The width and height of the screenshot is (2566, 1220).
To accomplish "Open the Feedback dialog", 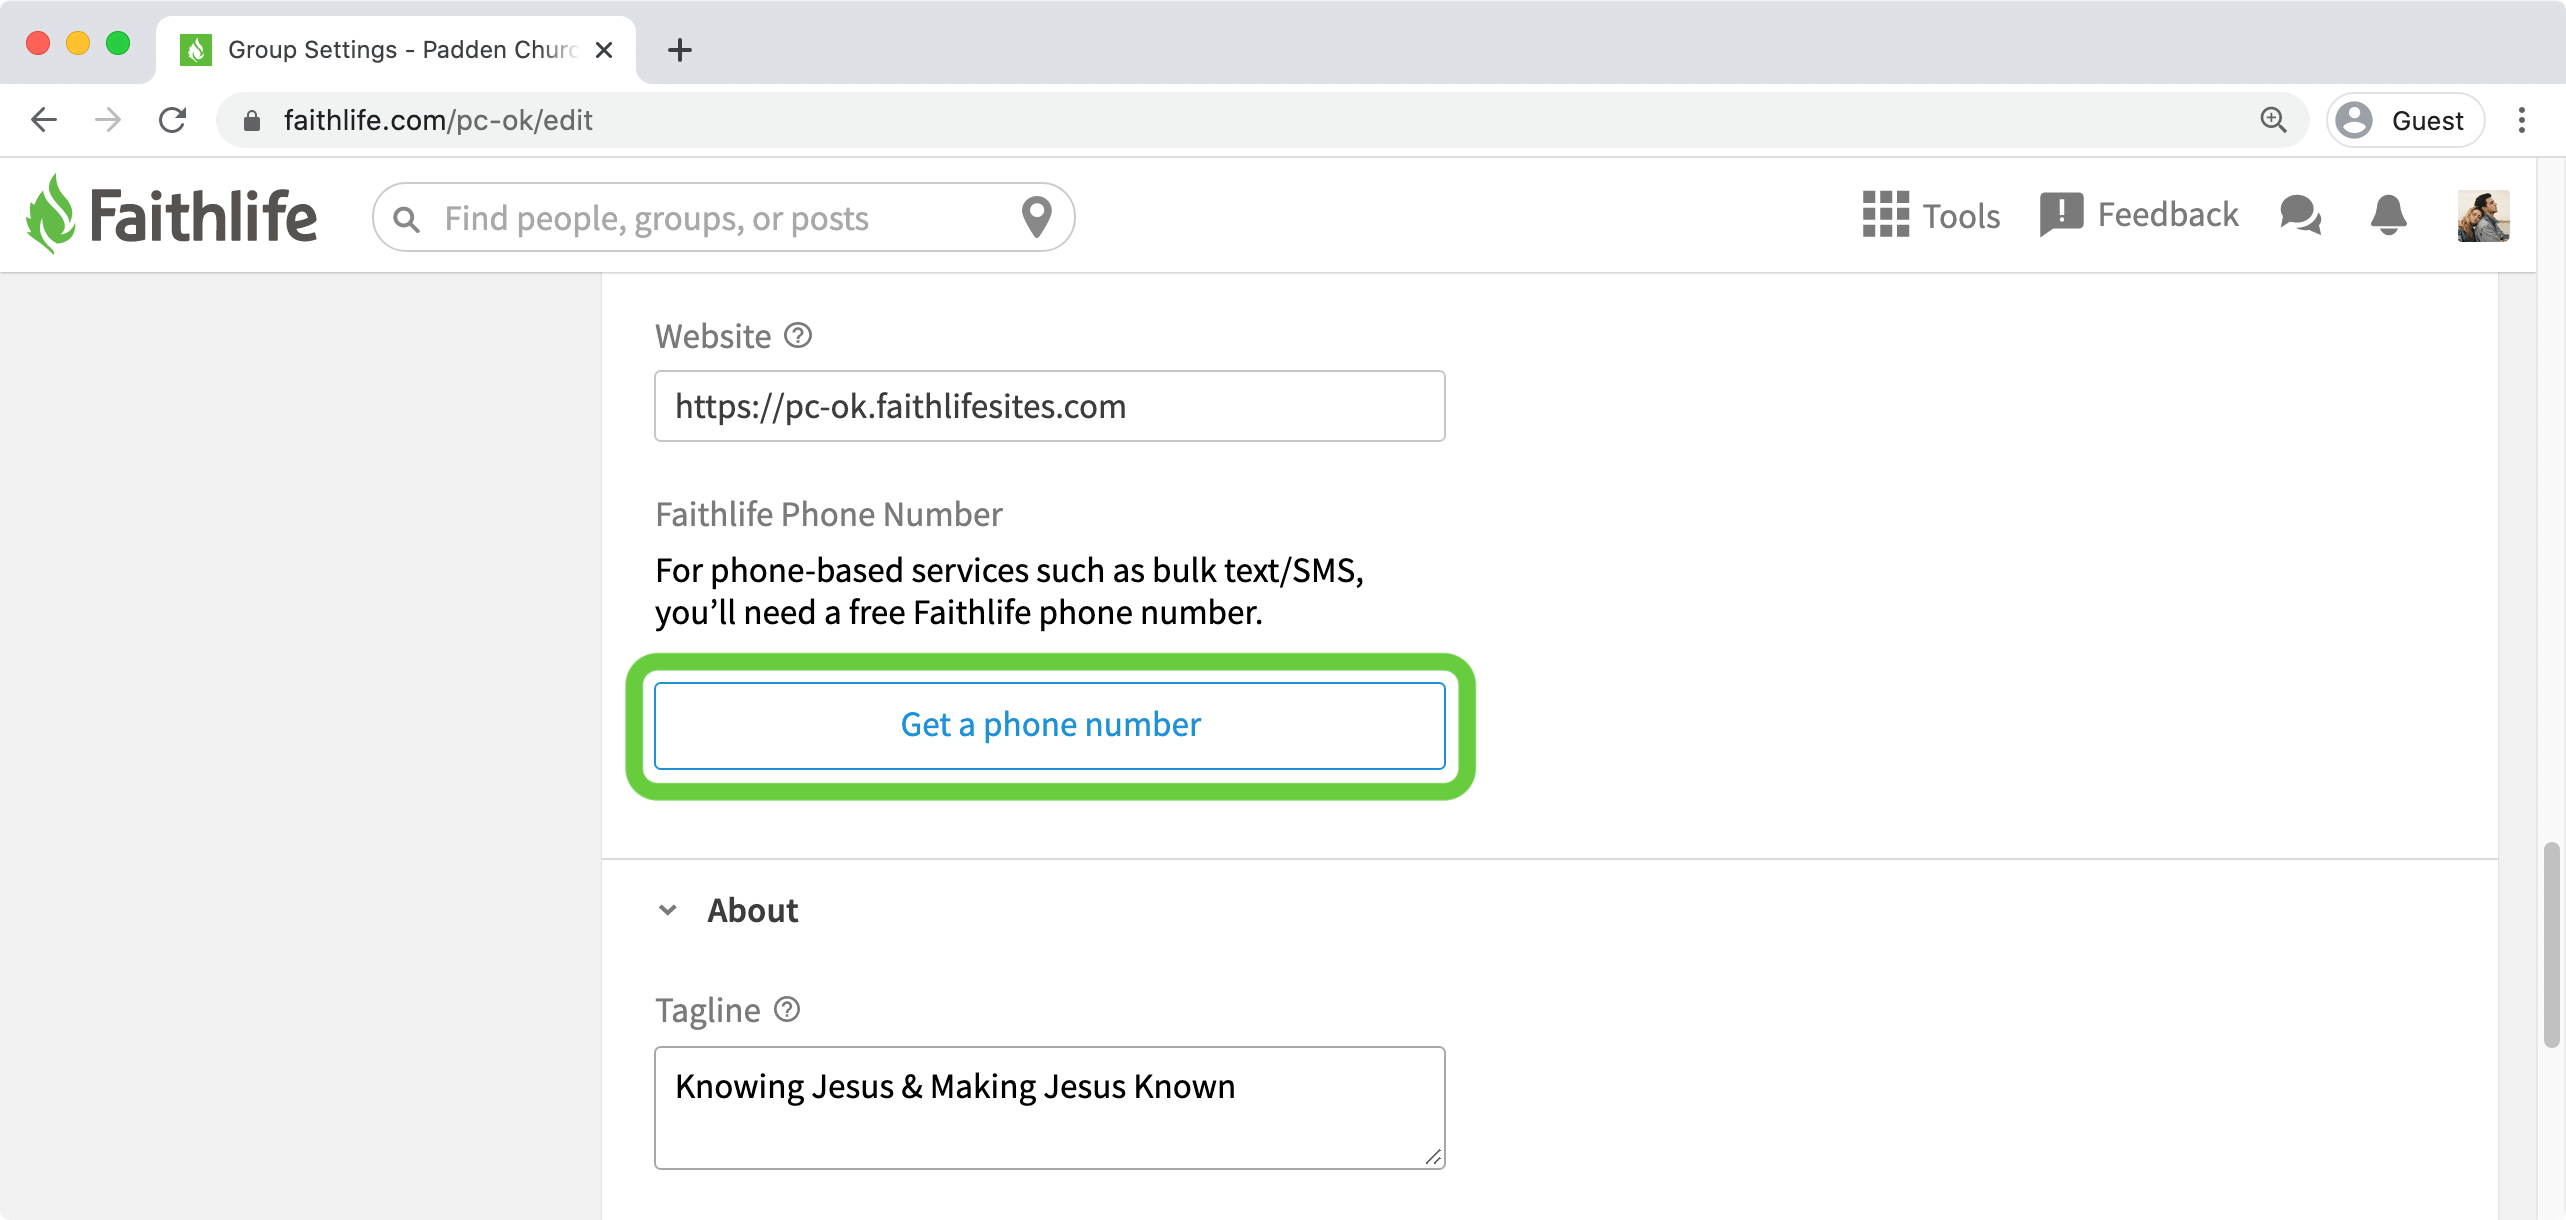I will tap(2138, 215).
